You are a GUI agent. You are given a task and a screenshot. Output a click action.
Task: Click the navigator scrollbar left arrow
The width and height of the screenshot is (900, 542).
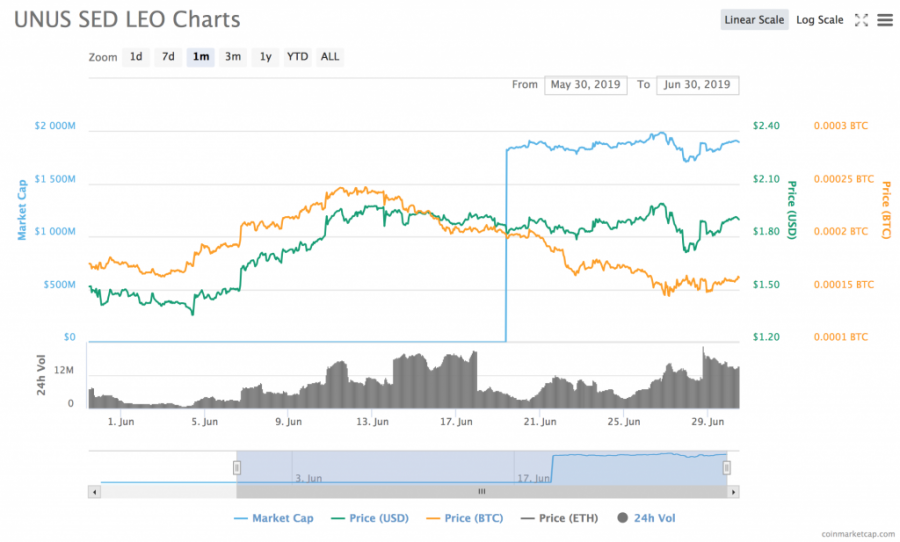(95, 492)
